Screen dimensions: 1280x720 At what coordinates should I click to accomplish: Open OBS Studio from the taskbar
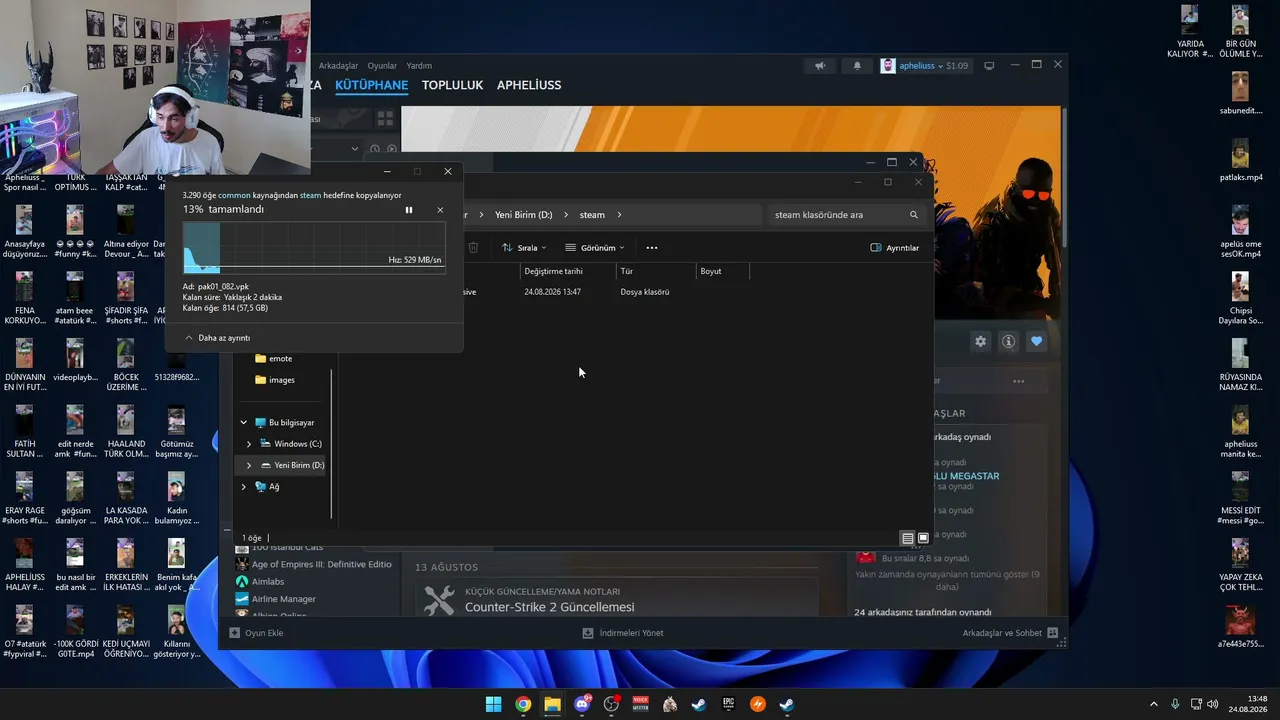pyautogui.click(x=611, y=704)
